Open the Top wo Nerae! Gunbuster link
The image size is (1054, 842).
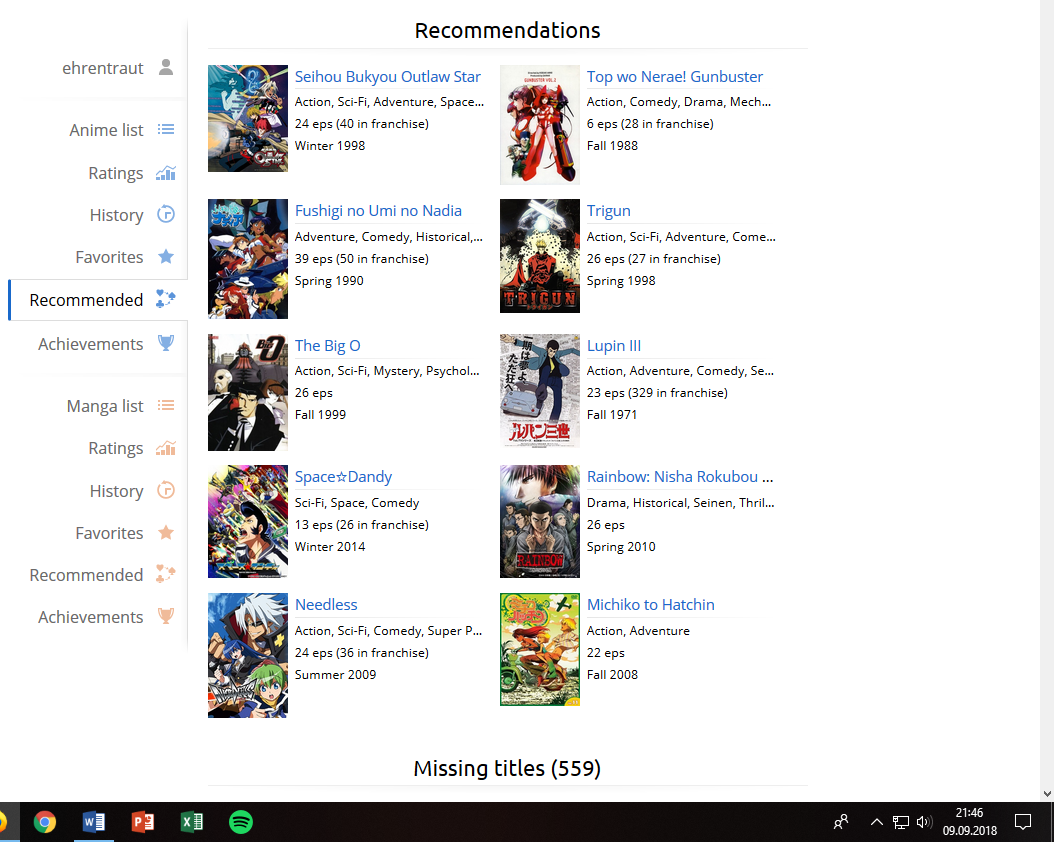pos(675,77)
